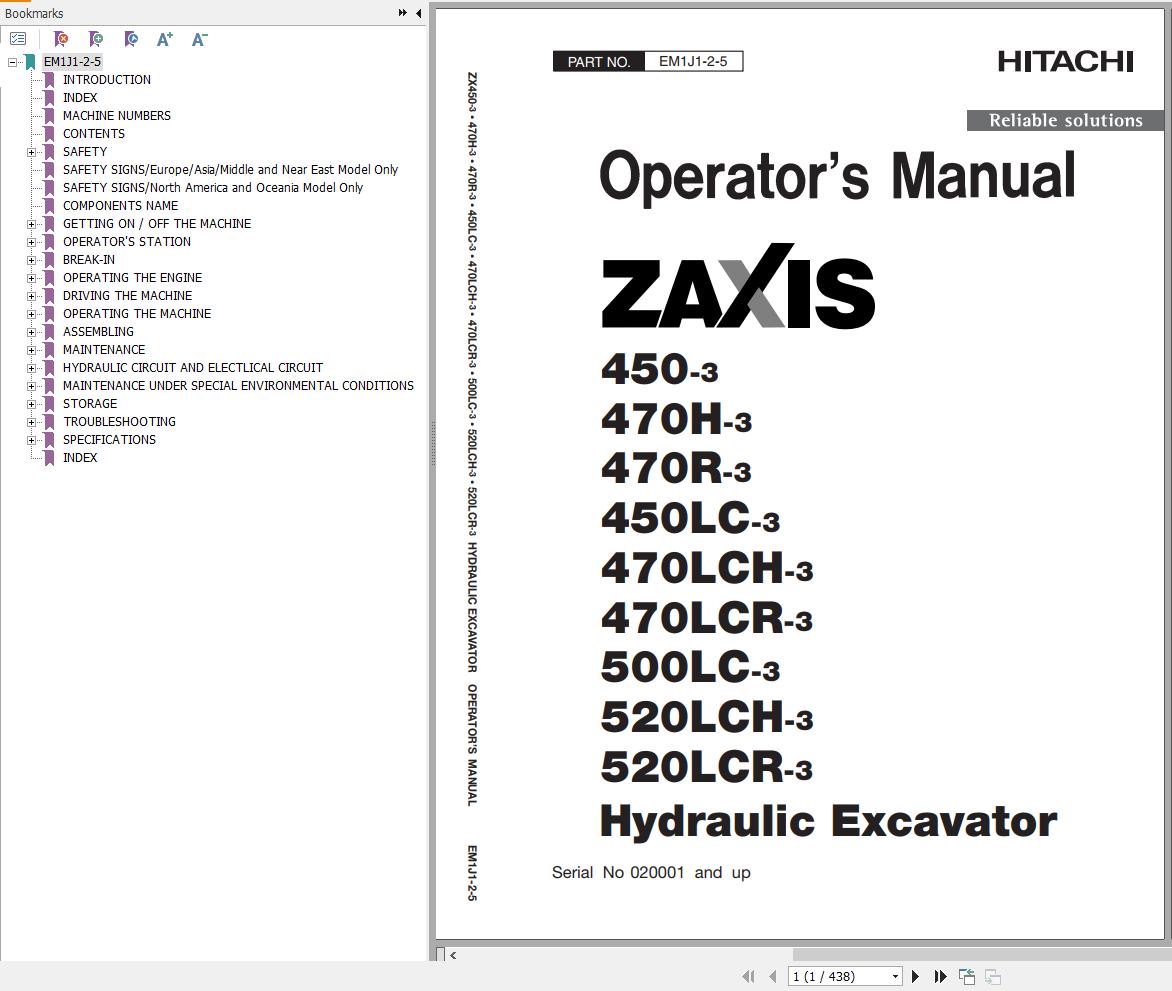1172x991 pixels.
Task: Expand the SAFETY bookmark
Action: 31,152
